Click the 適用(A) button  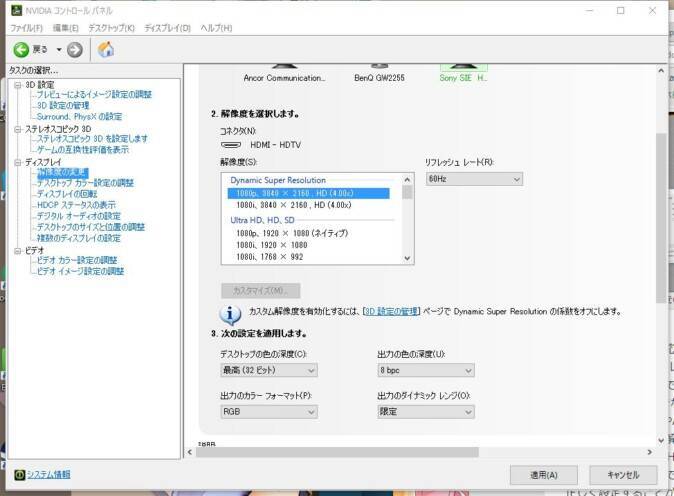click(544, 475)
